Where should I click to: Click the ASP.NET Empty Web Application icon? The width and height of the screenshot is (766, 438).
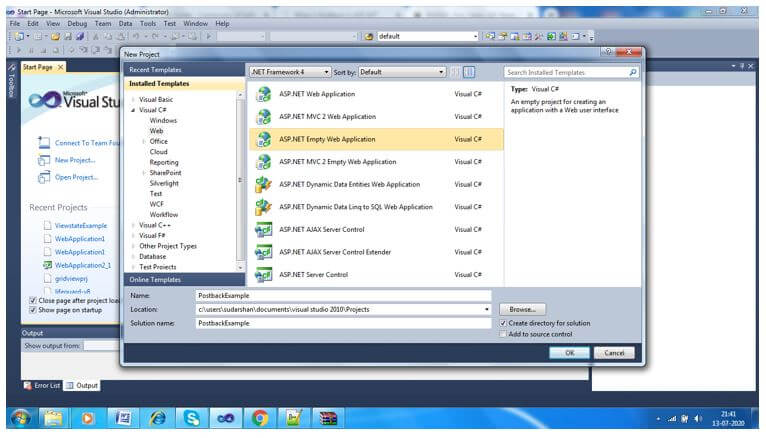pos(263,139)
